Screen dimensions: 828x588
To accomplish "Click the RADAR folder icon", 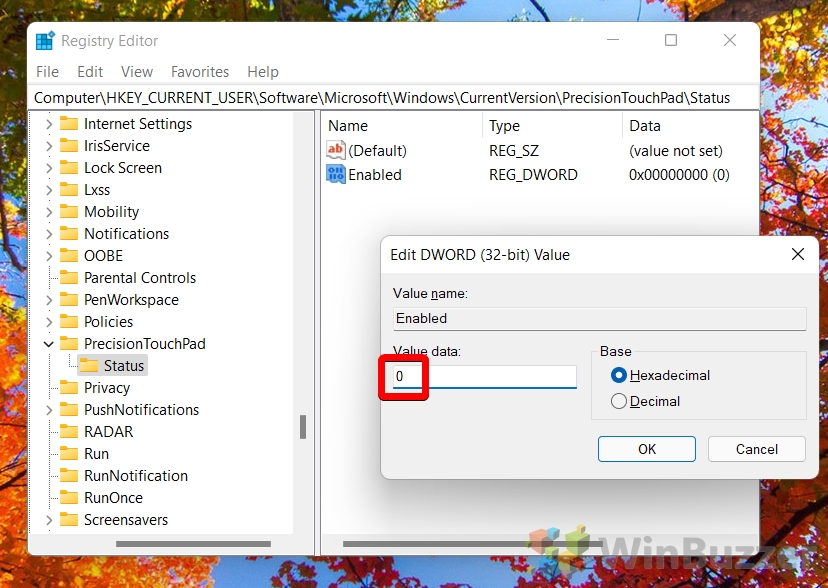I will pos(69,432).
